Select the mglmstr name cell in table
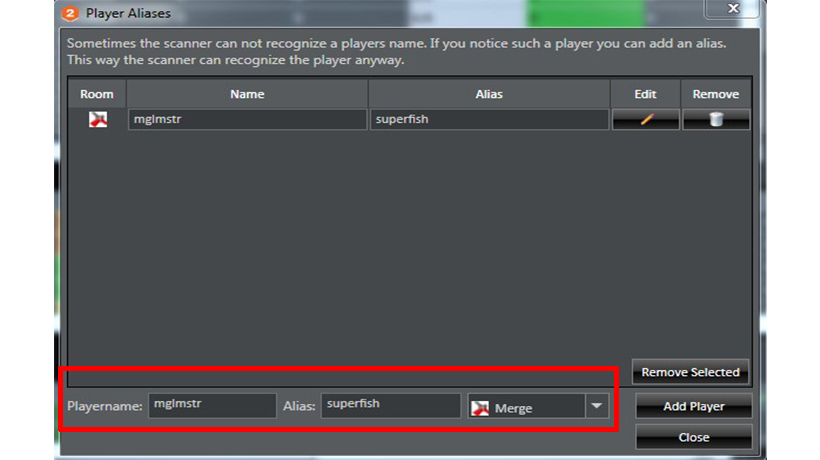 pyautogui.click(x=247, y=119)
